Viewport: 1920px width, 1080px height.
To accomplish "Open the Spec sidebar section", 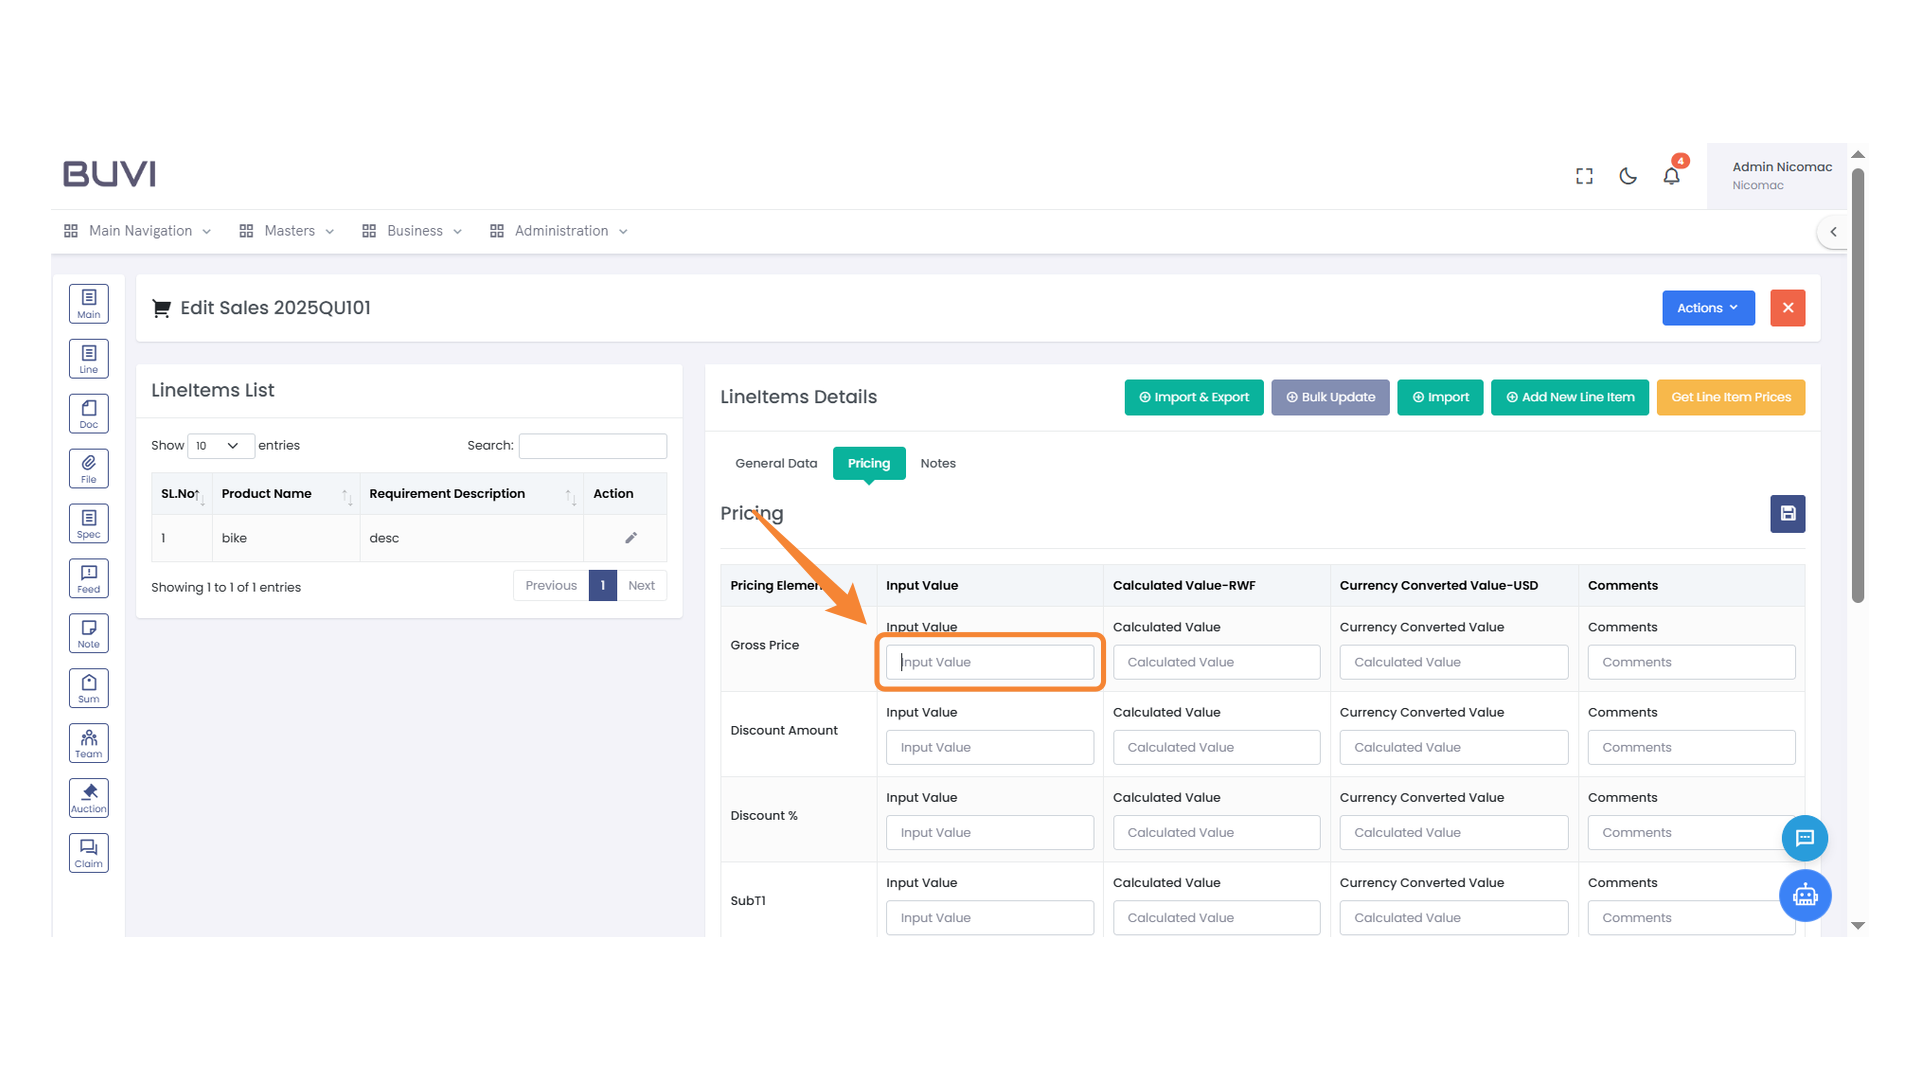I will tap(88, 522).
